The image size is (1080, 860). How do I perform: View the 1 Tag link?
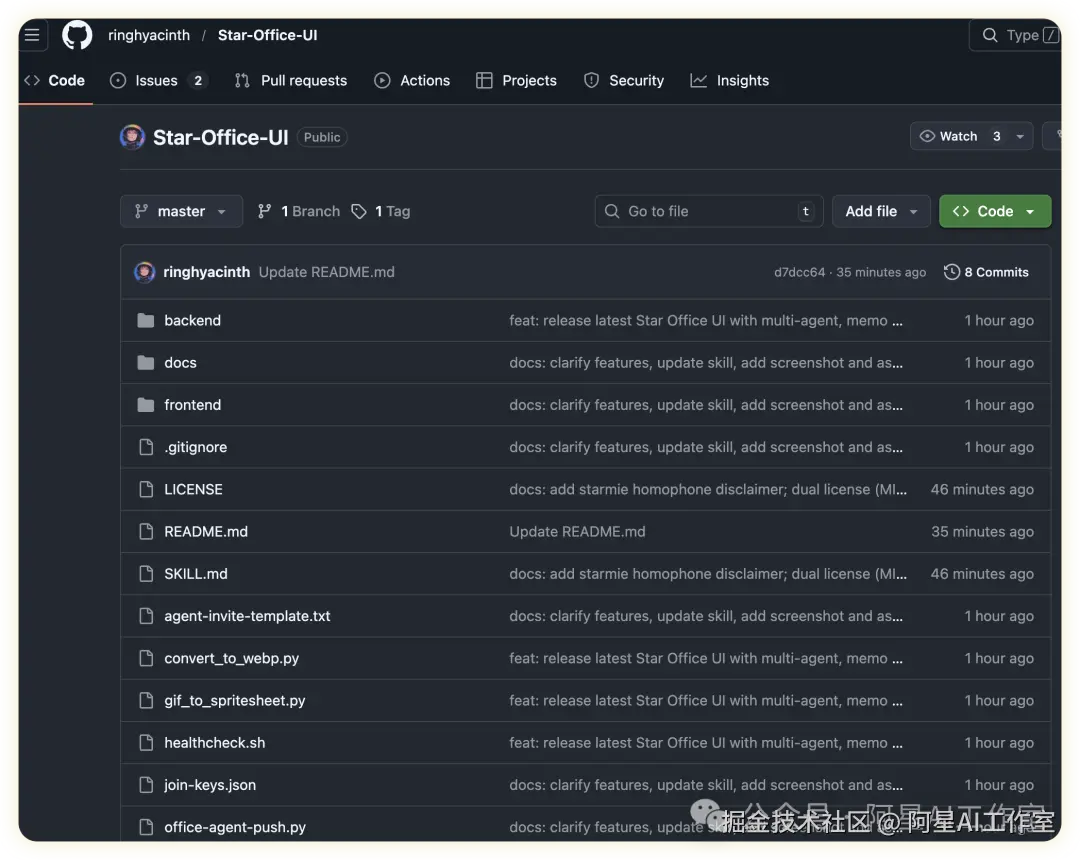tap(381, 211)
